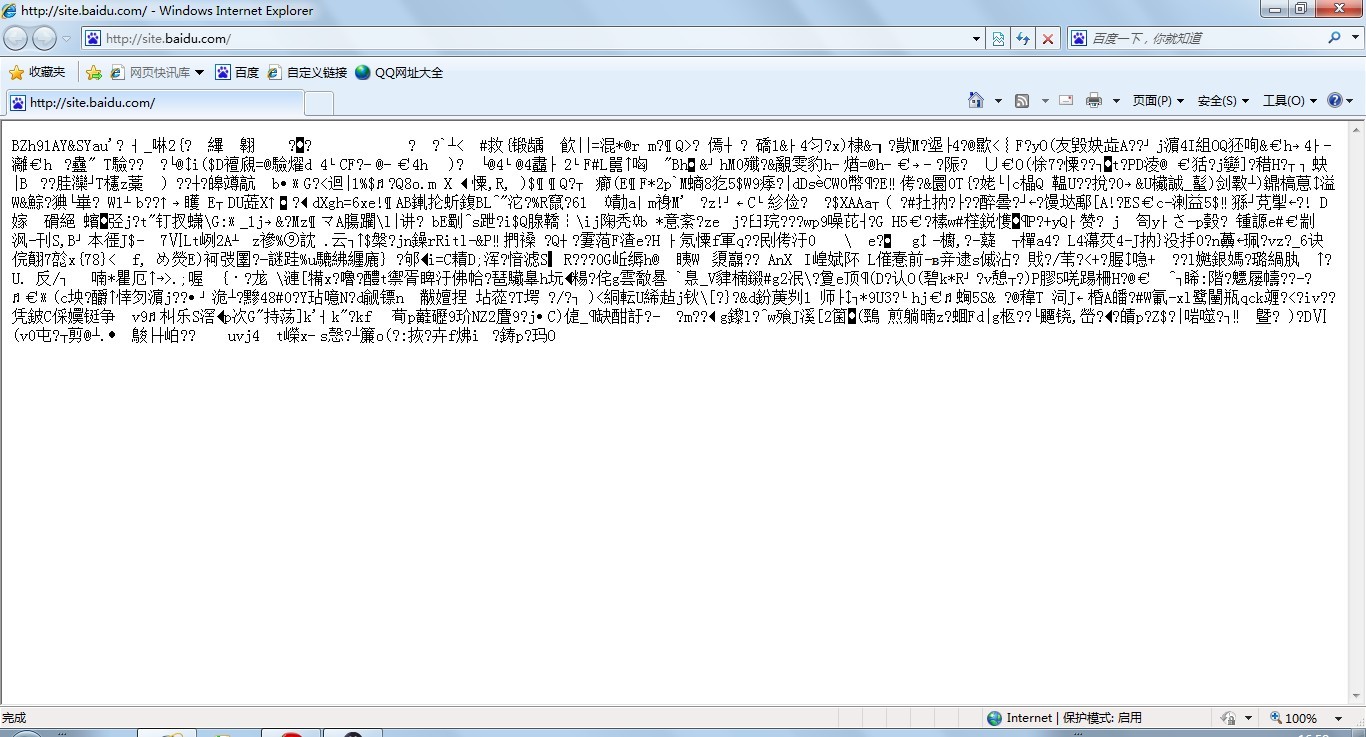Expand the feeds dropdown arrow
Image resolution: width=1366 pixels, height=737 pixels.
(1045, 101)
